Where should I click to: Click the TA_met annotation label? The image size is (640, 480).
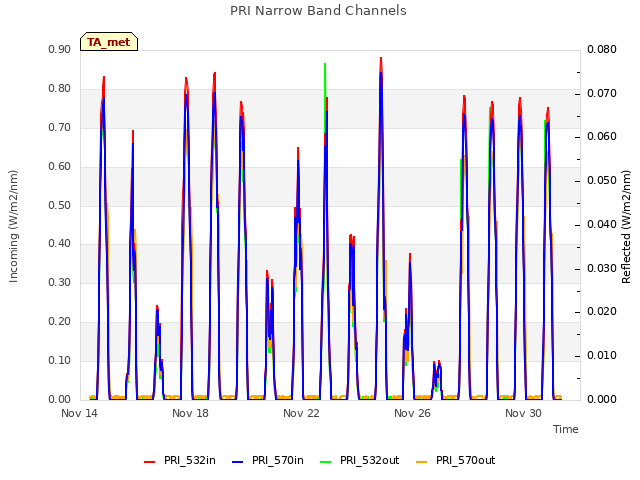coord(109,42)
